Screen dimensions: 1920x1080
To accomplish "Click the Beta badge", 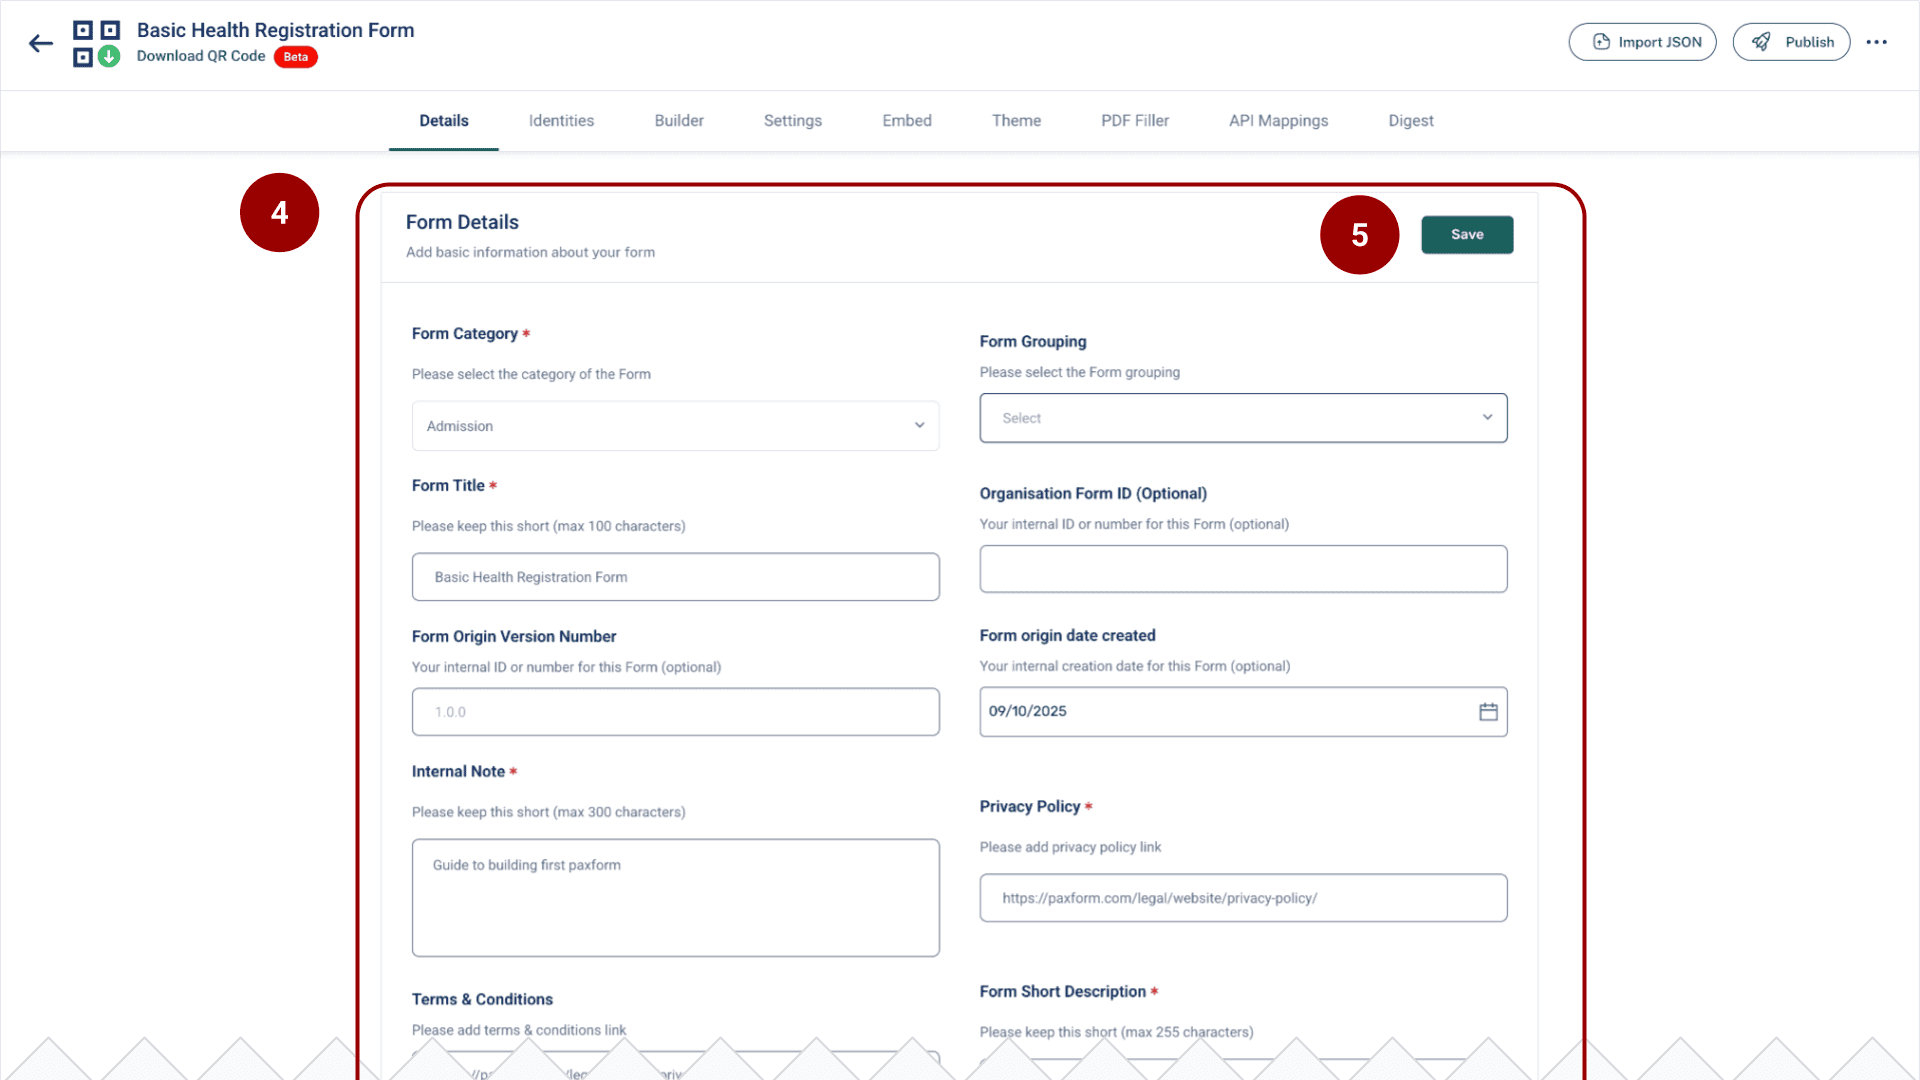I will coord(295,57).
